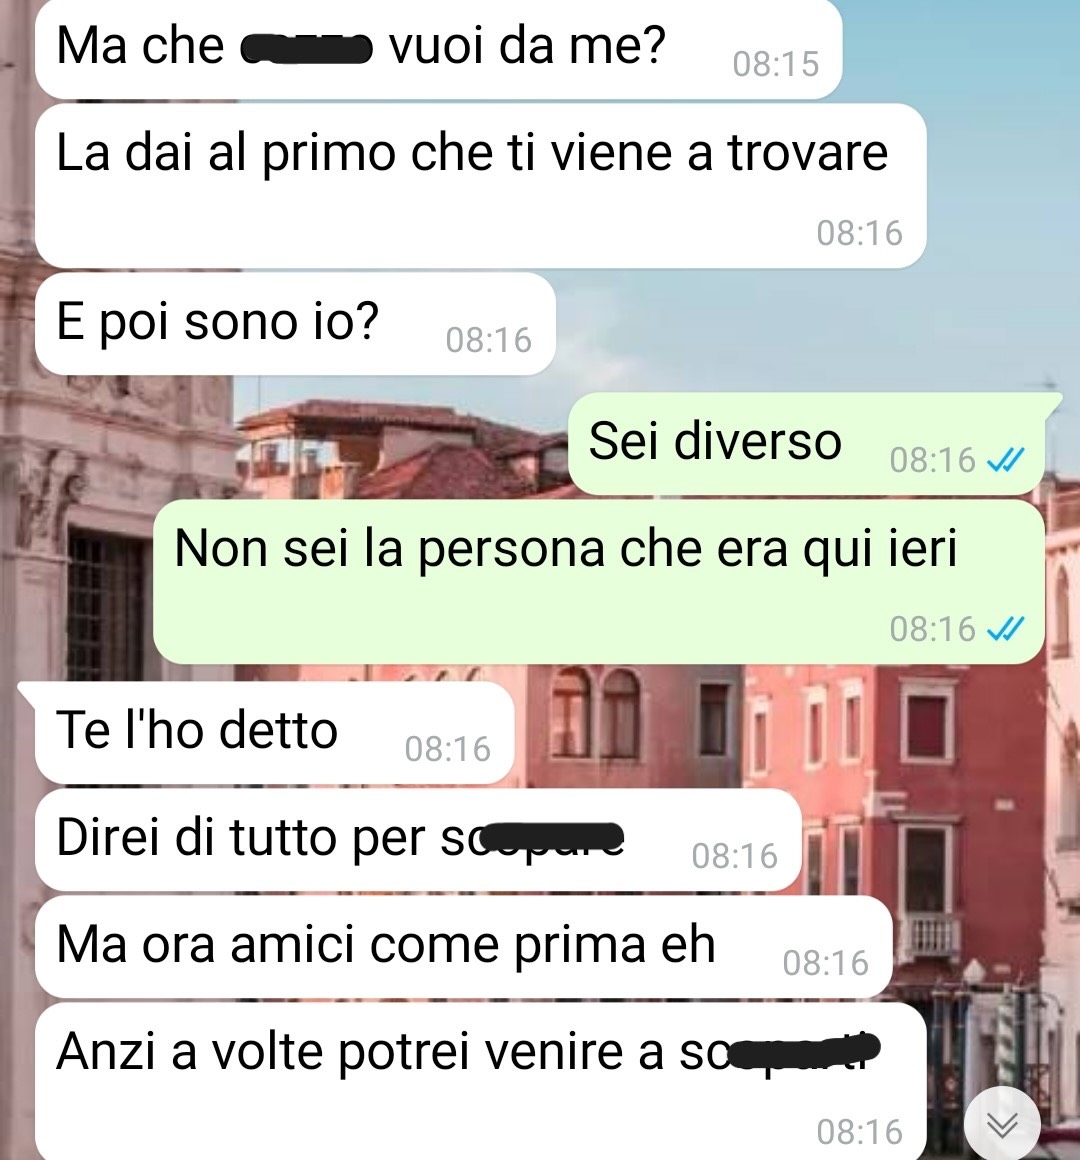Tap the 08:16 timestamp under 'La dai al primo'

tap(860, 233)
